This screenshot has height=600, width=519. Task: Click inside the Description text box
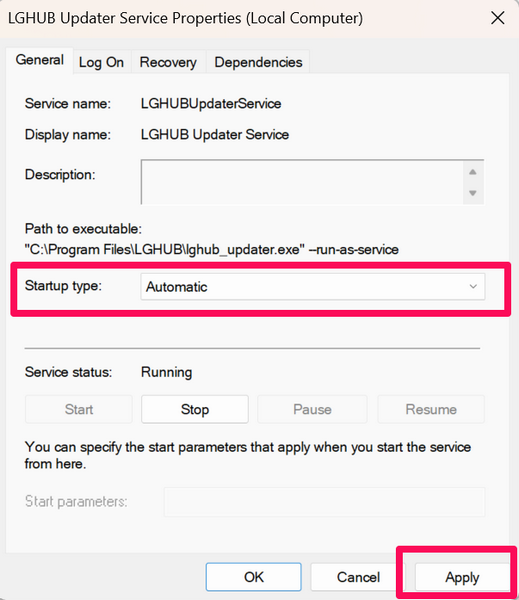tap(302, 182)
